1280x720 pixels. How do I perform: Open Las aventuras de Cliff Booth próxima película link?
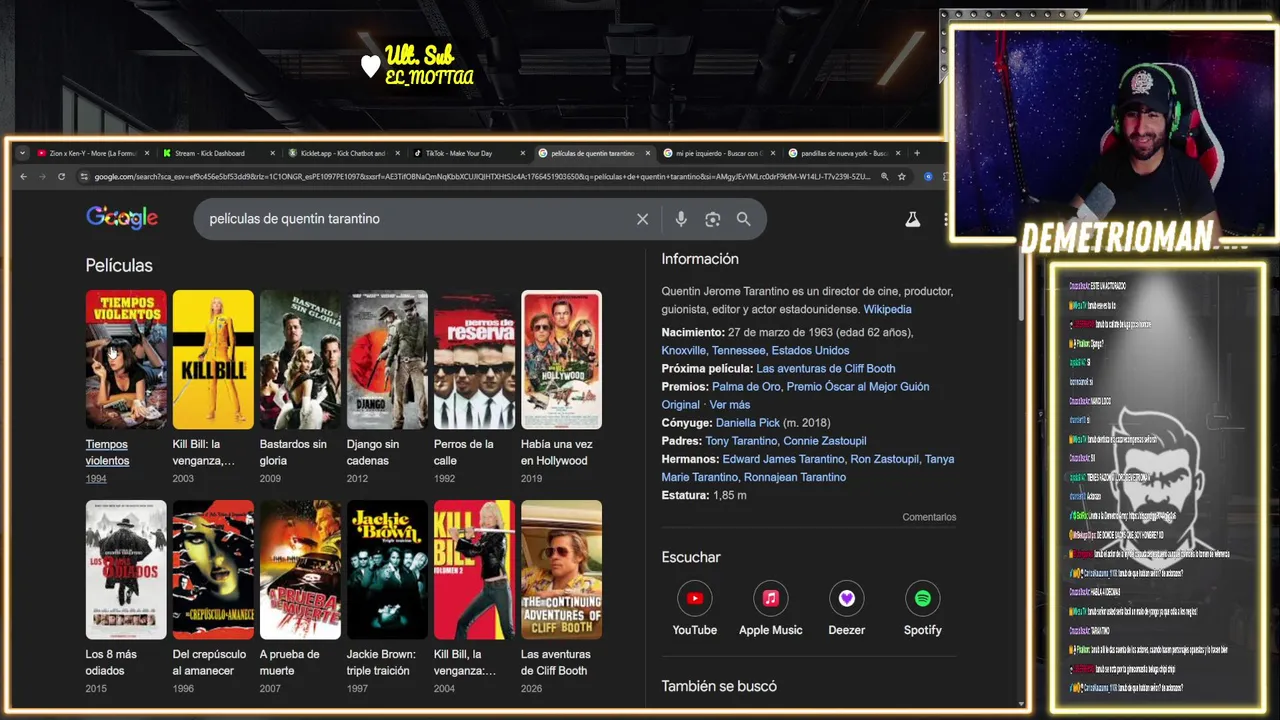(826, 368)
